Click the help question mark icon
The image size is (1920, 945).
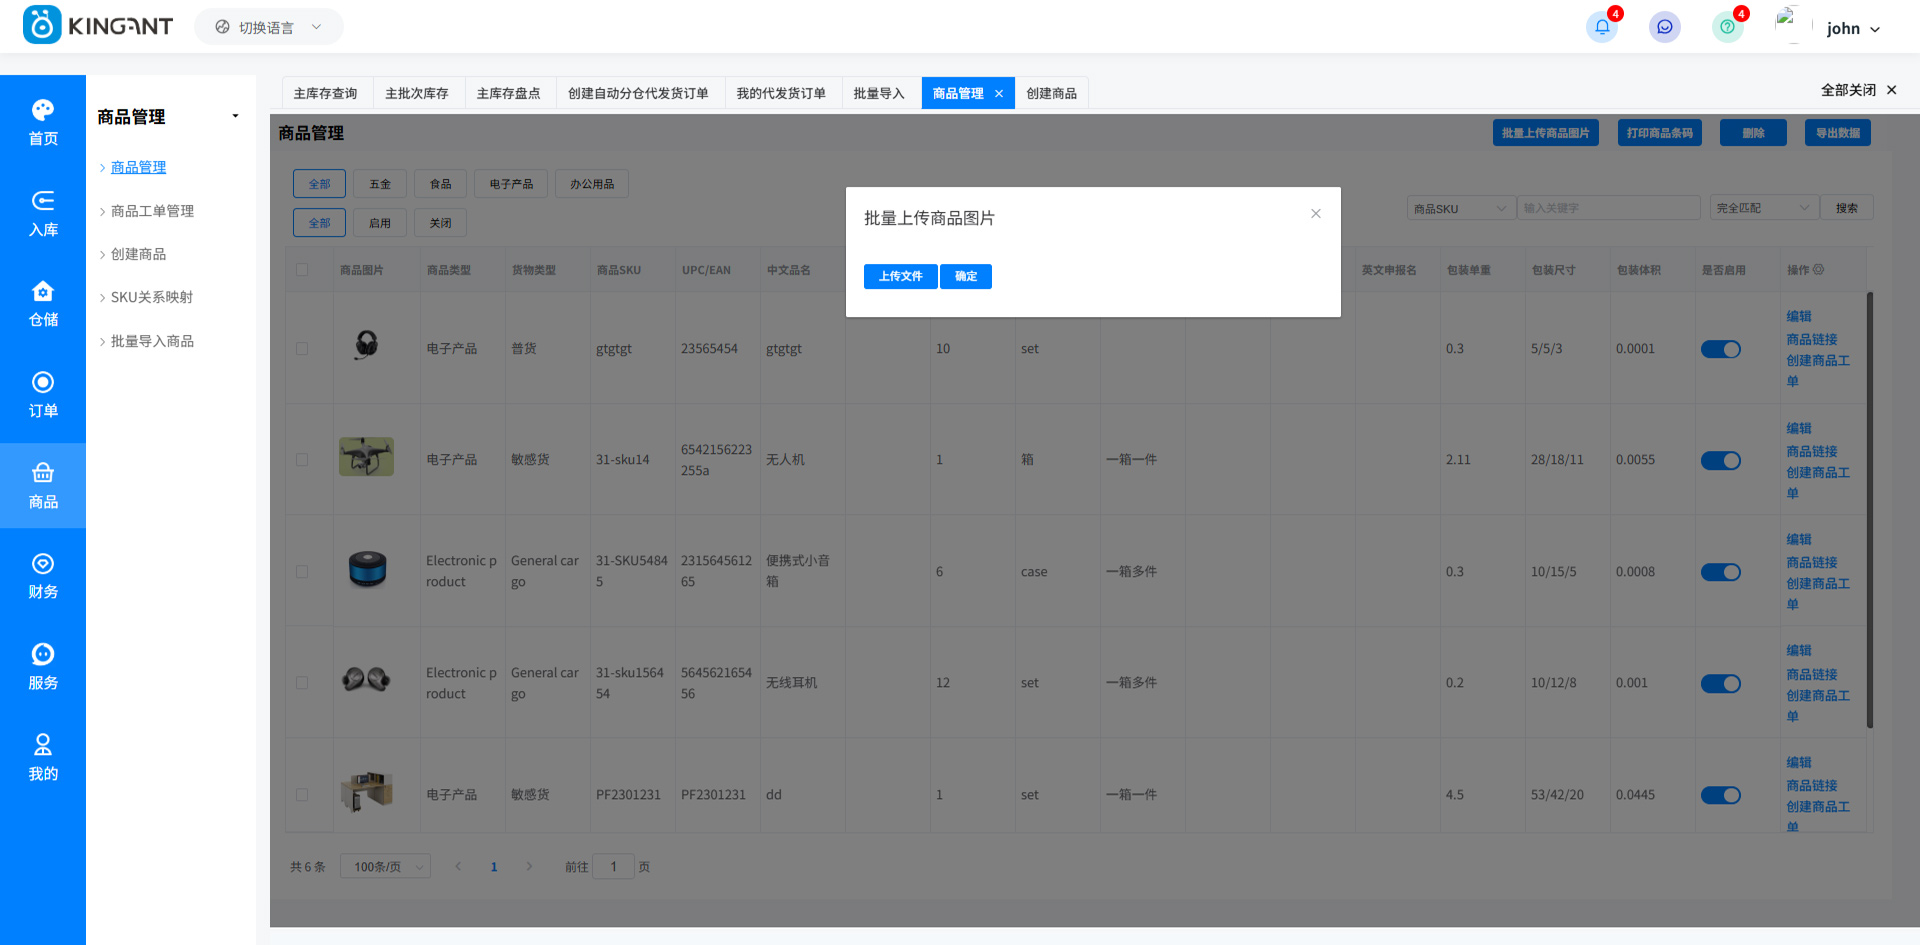pos(1727,27)
